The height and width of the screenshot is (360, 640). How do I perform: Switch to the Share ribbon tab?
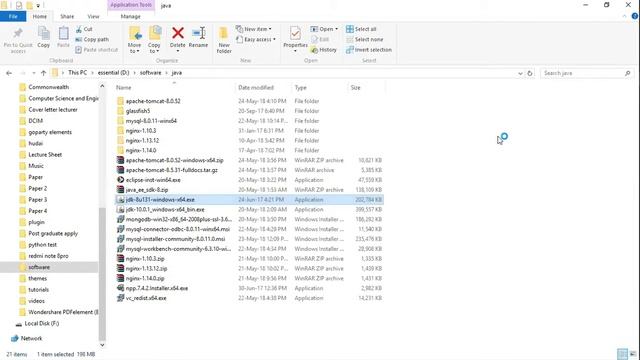(x=67, y=16)
